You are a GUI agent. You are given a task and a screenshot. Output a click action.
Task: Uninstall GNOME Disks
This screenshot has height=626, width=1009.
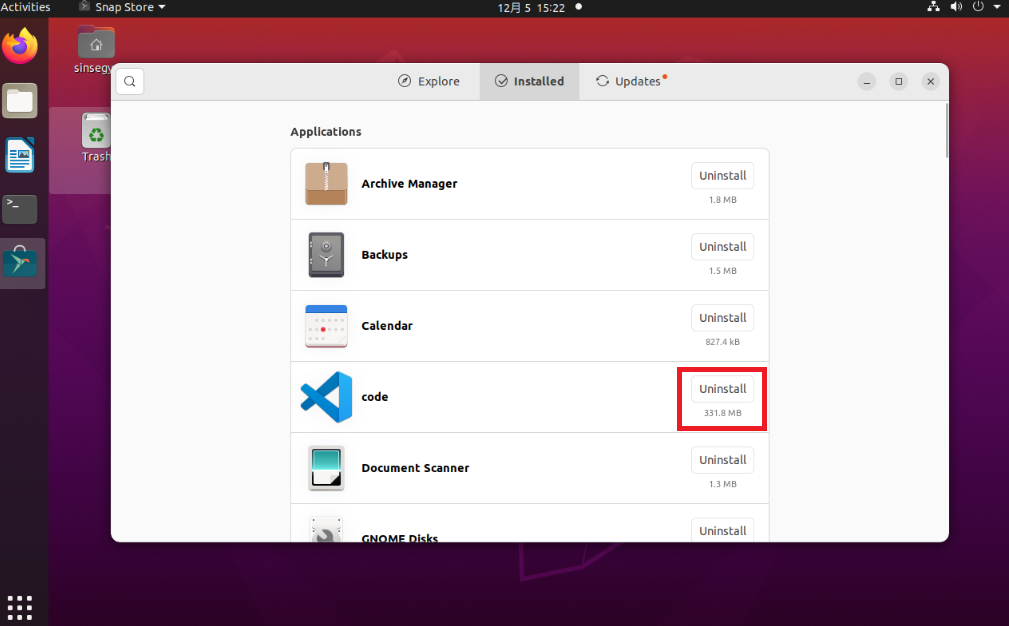[x=723, y=531]
